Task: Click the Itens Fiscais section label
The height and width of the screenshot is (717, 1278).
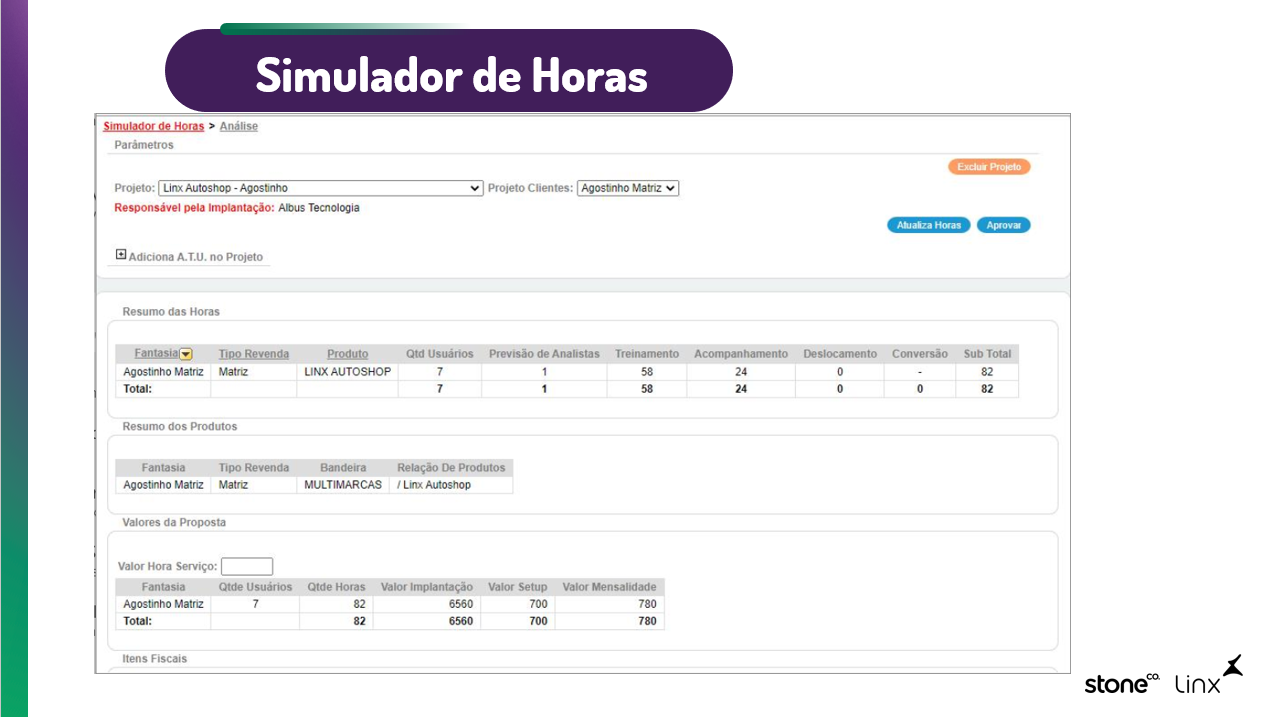Action: click(x=155, y=659)
